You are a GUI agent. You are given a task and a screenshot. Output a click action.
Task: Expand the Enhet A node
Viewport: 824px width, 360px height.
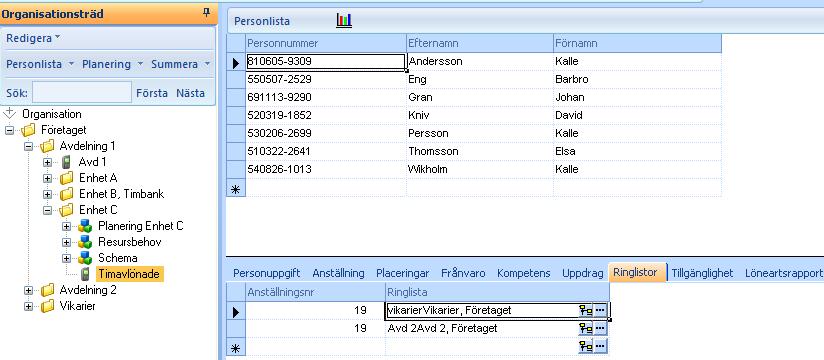point(48,178)
